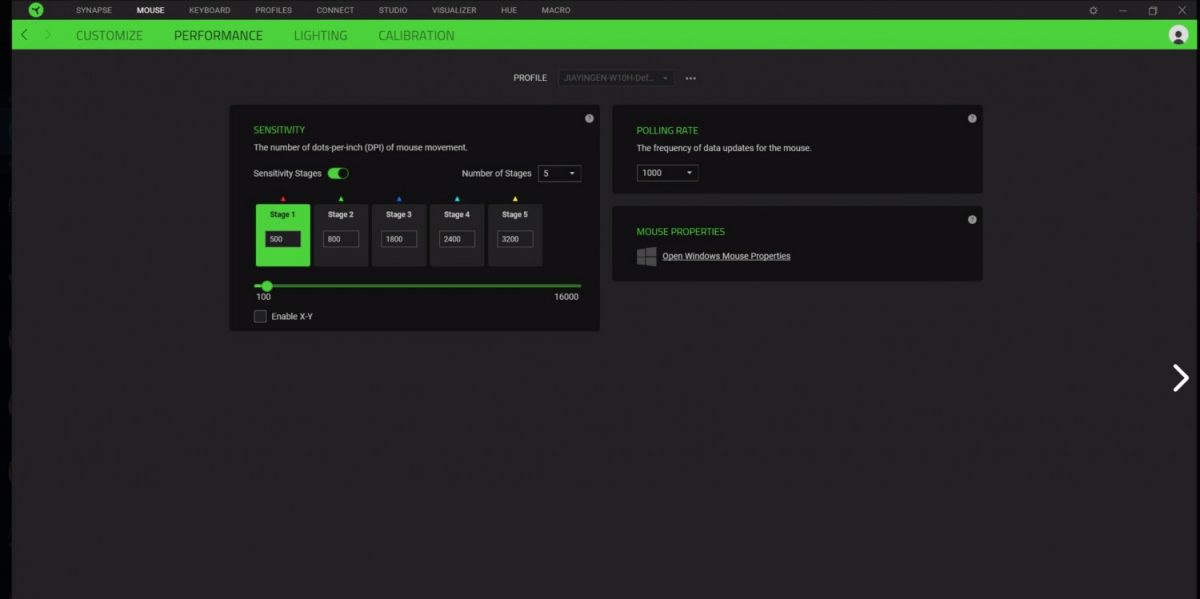Click the Stage 3 DPI field showing 1800

tap(399, 239)
